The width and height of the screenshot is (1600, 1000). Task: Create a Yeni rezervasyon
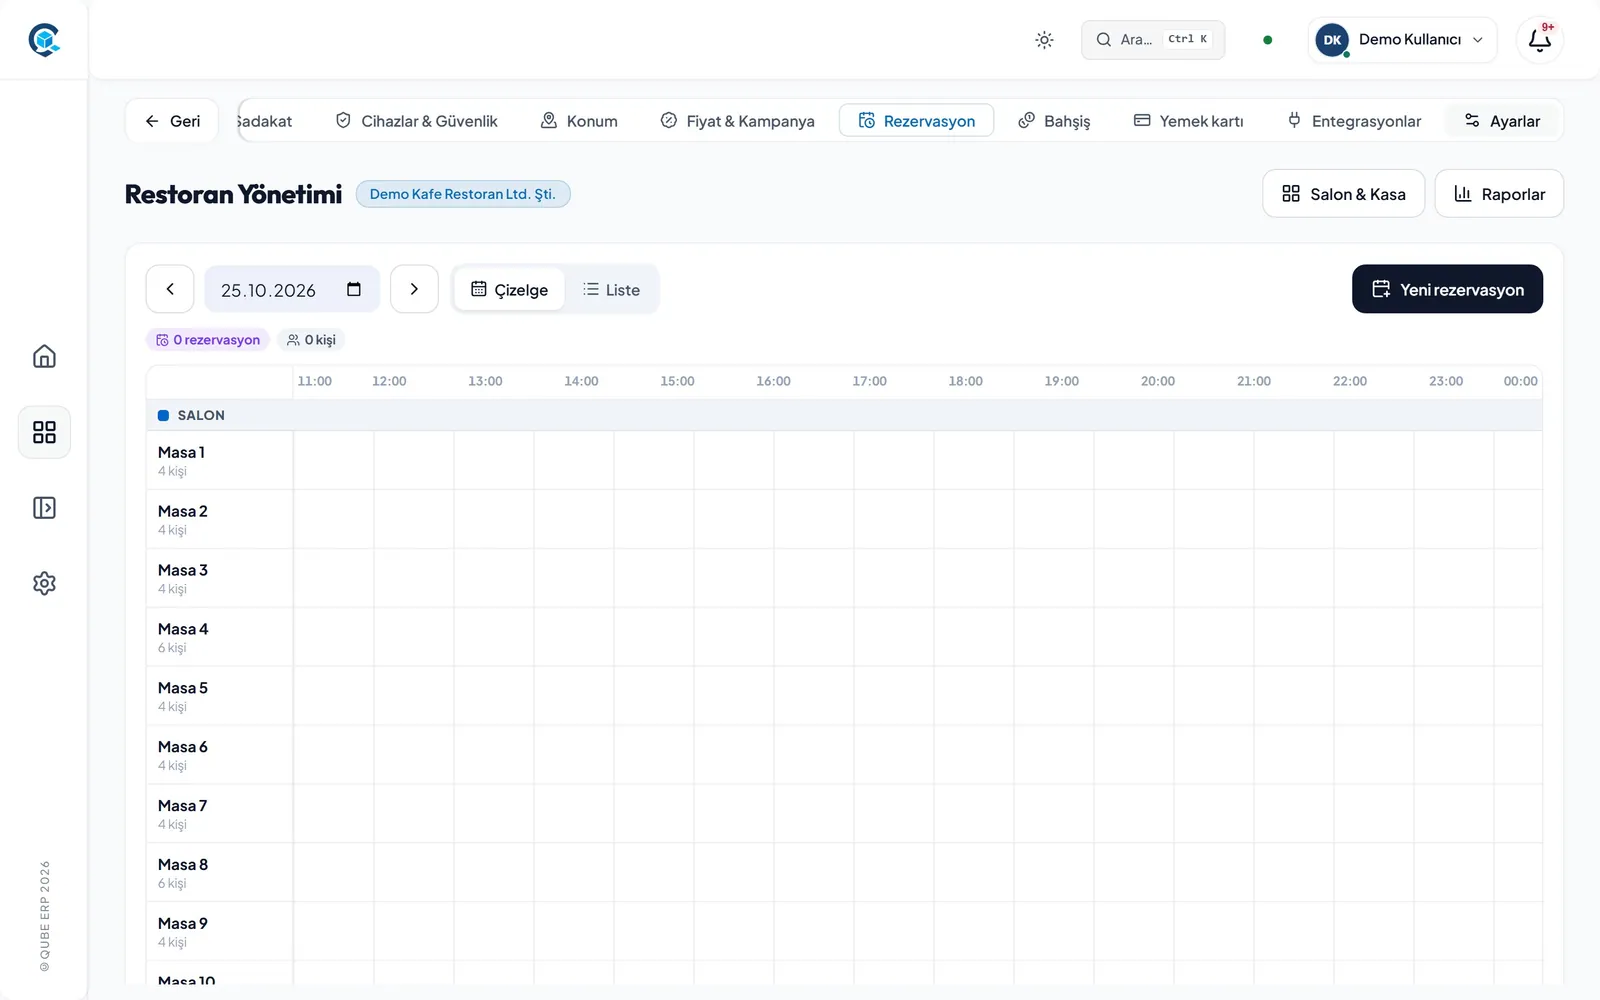click(1447, 289)
